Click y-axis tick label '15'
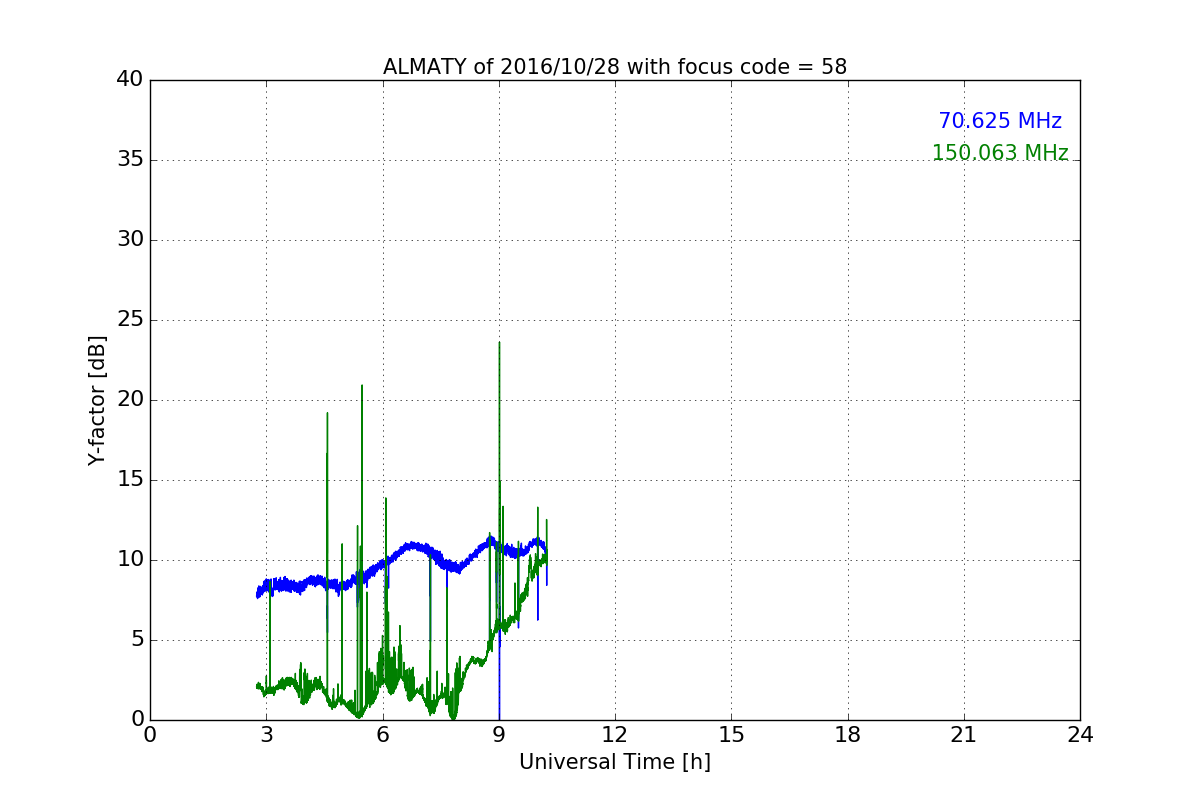This screenshot has width=1200, height=800. coord(130,480)
